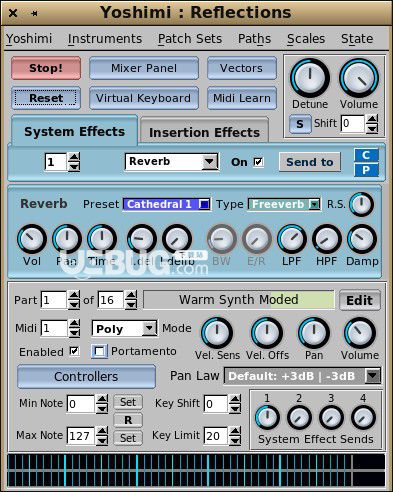Enable the Portamento checkbox
Viewport: 393px width, 492px height.
click(100, 351)
